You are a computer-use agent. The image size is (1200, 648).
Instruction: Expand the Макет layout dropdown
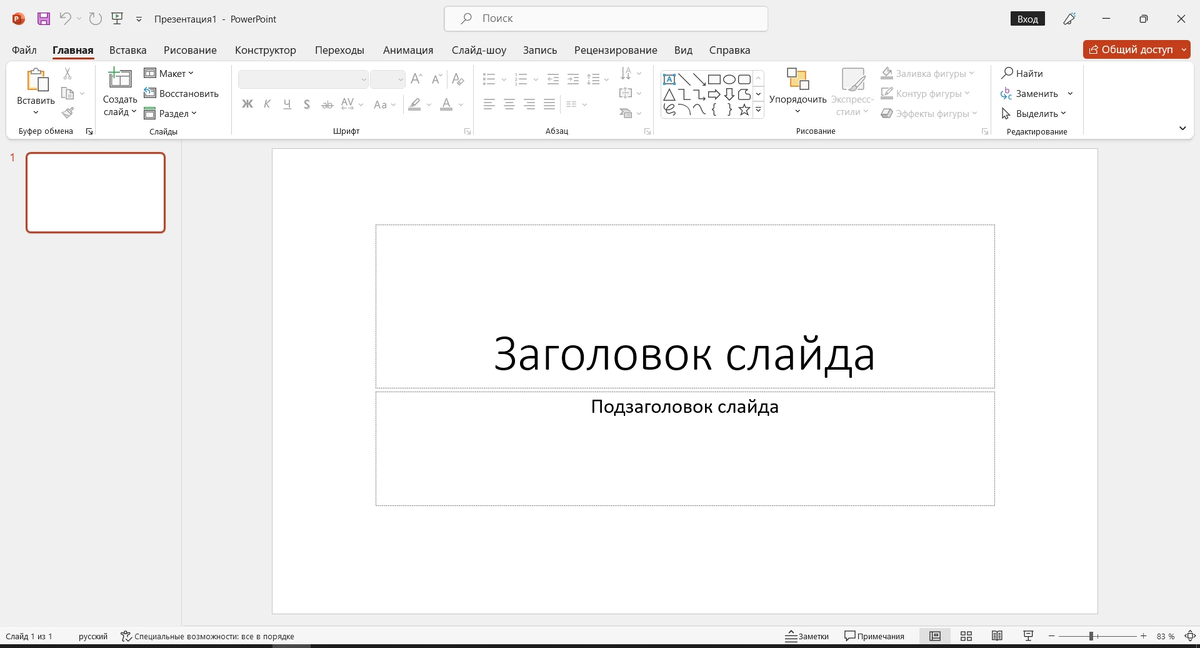click(169, 73)
